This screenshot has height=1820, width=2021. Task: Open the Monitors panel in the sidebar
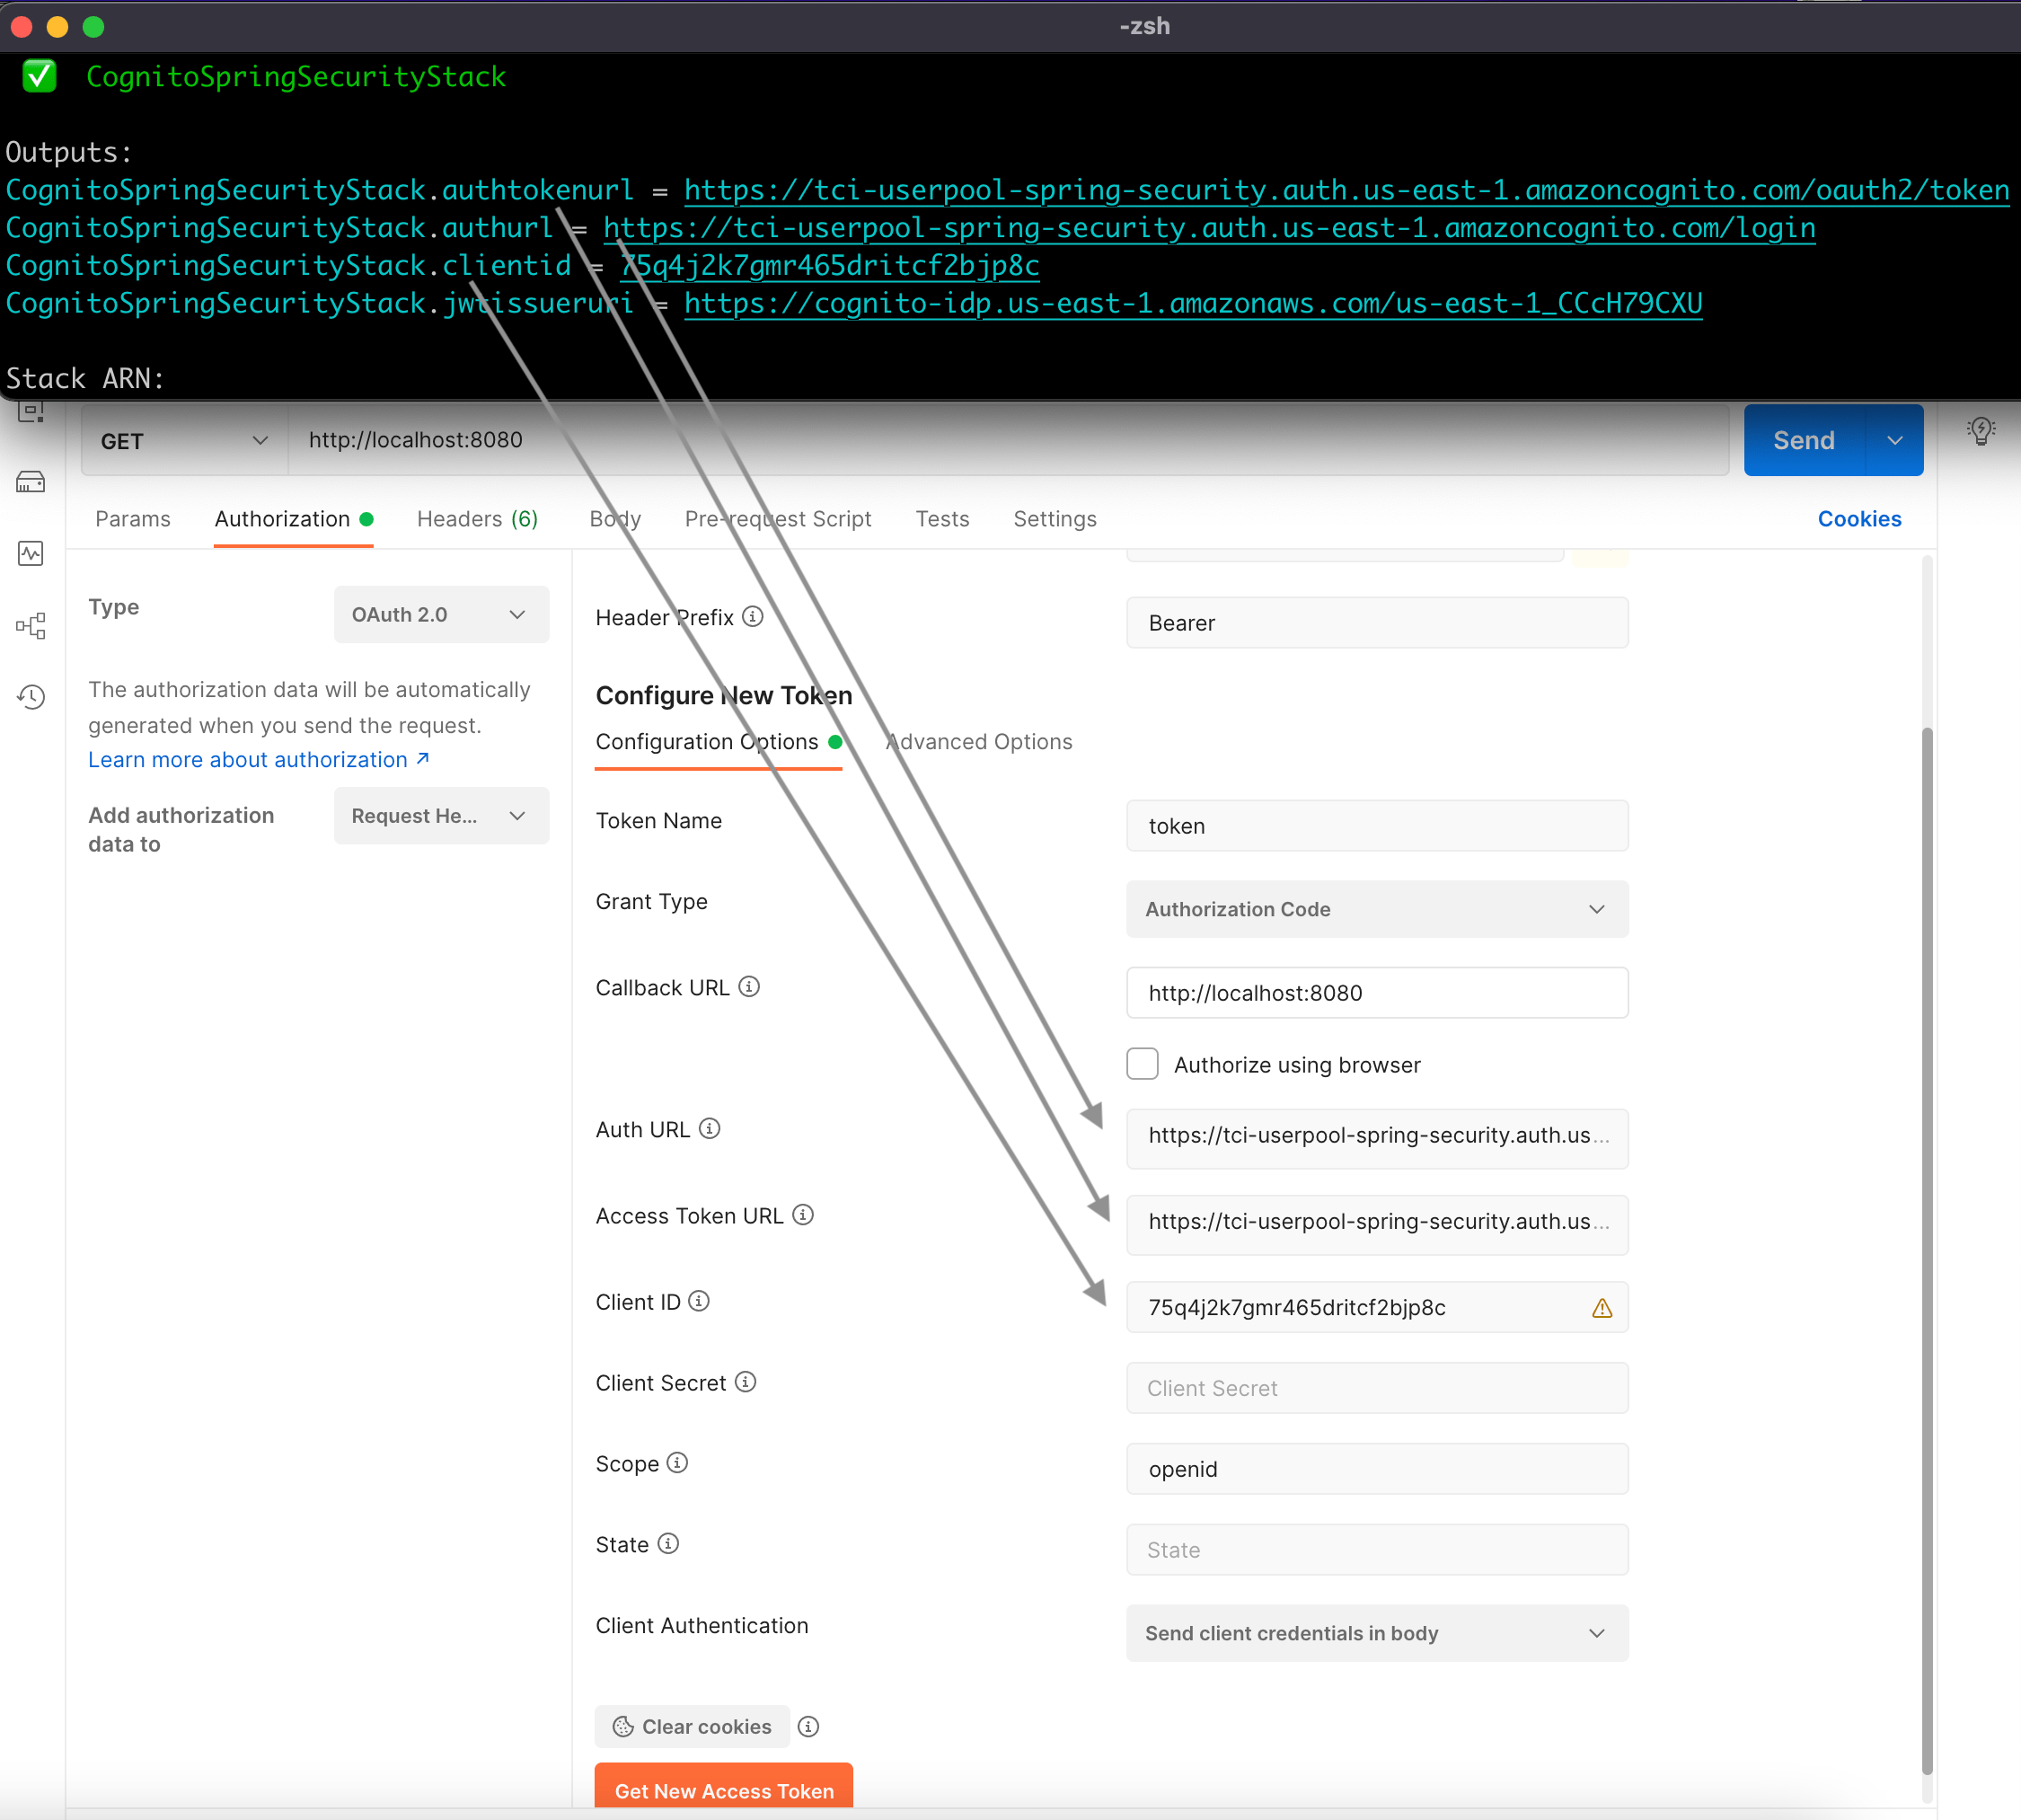click(x=31, y=553)
